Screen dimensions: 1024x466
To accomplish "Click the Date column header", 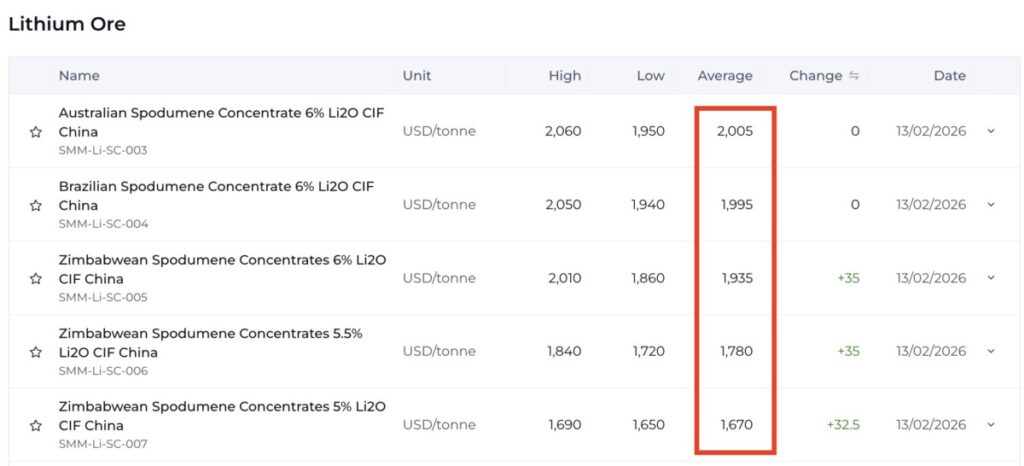I will click(949, 76).
